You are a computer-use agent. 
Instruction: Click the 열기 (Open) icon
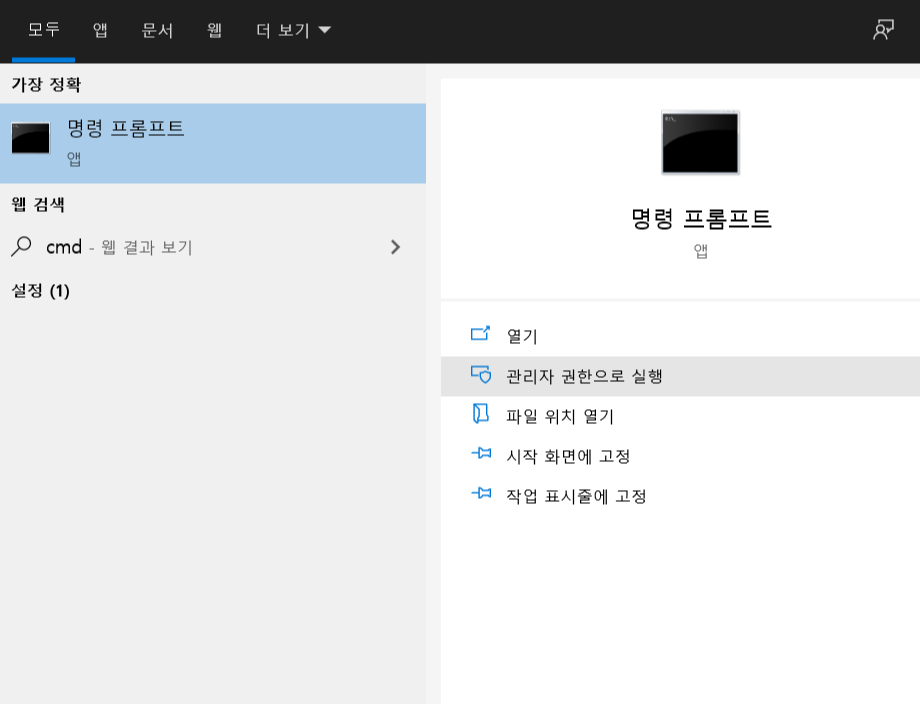point(481,335)
